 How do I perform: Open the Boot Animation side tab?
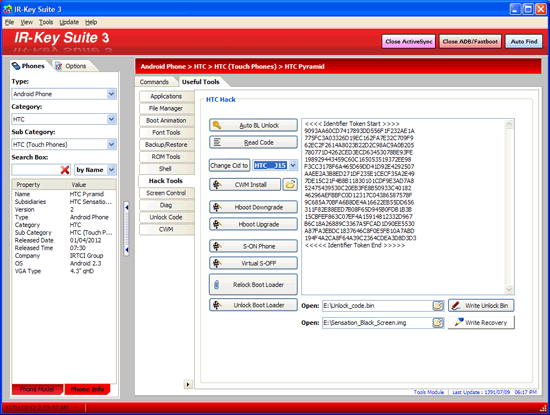tap(166, 120)
